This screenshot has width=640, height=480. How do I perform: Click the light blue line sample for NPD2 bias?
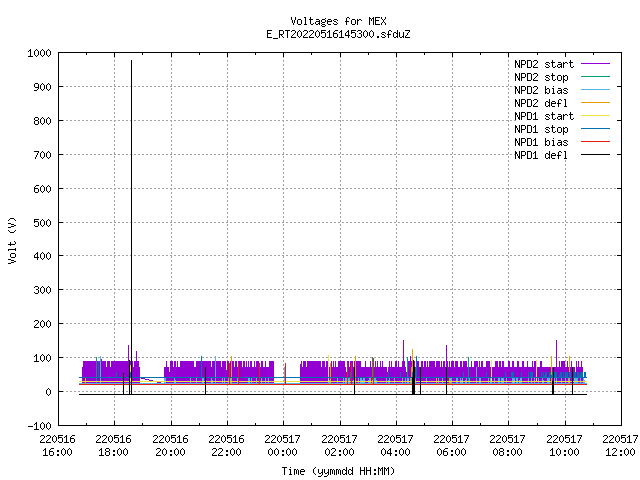(596, 90)
